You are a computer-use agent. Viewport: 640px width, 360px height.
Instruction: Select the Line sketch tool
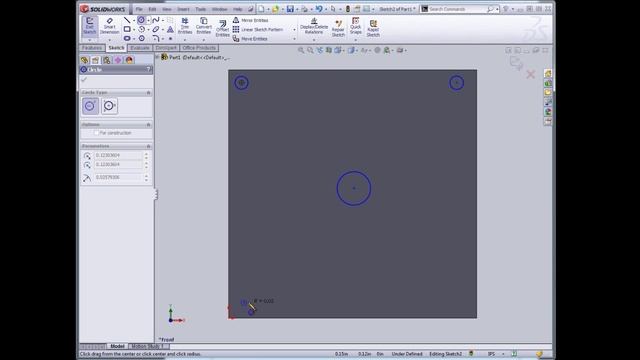tap(127, 20)
